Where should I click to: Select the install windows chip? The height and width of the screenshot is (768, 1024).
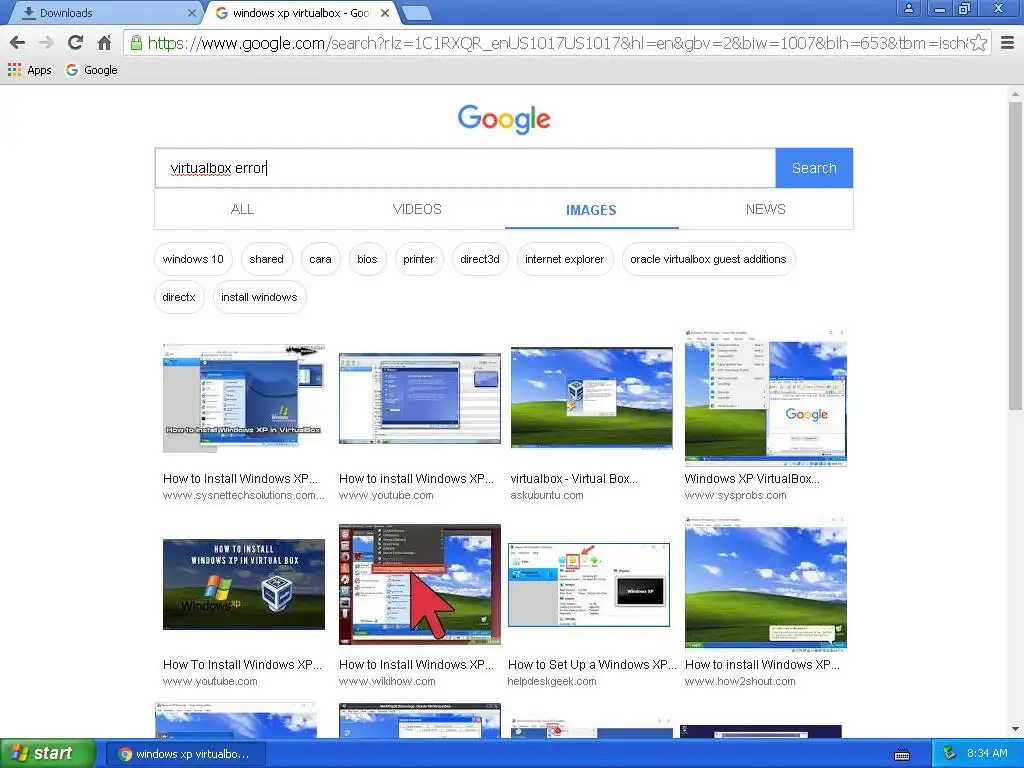click(x=259, y=297)
